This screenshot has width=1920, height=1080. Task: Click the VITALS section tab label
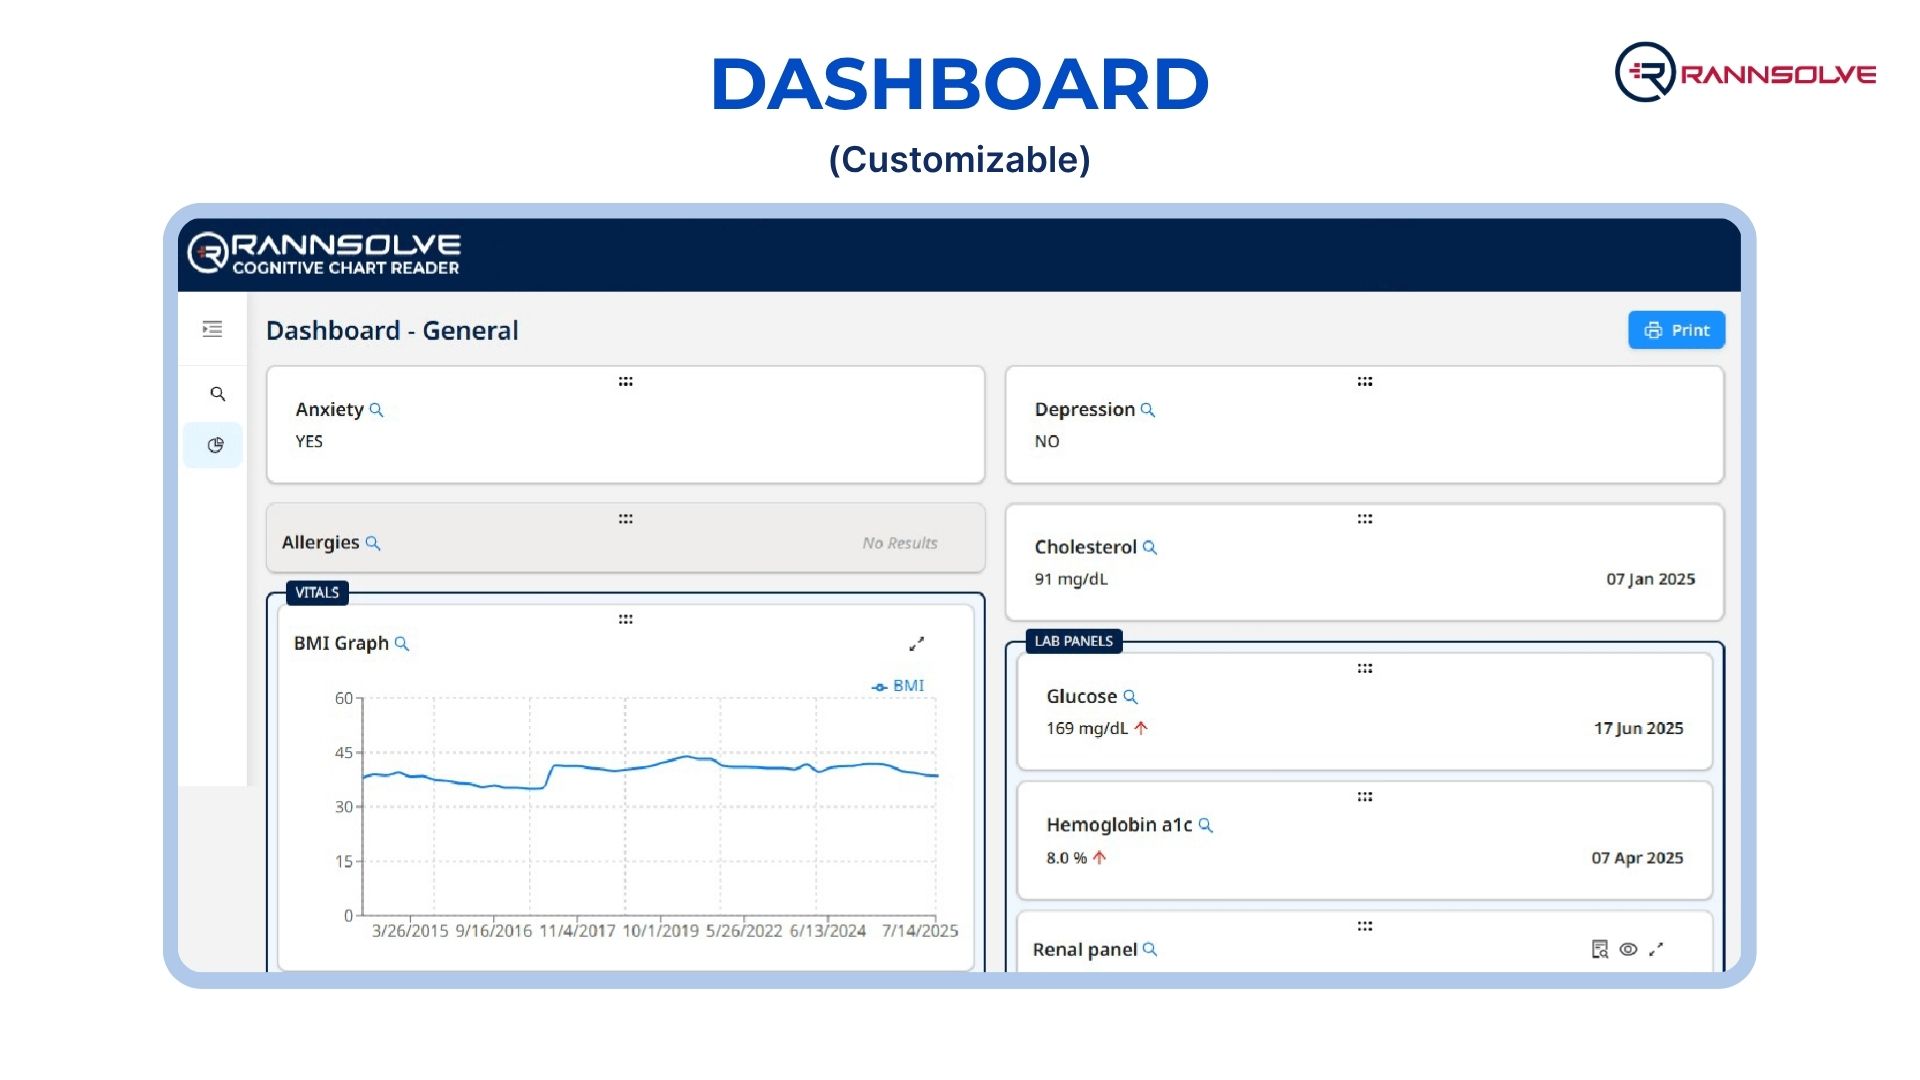317,593
